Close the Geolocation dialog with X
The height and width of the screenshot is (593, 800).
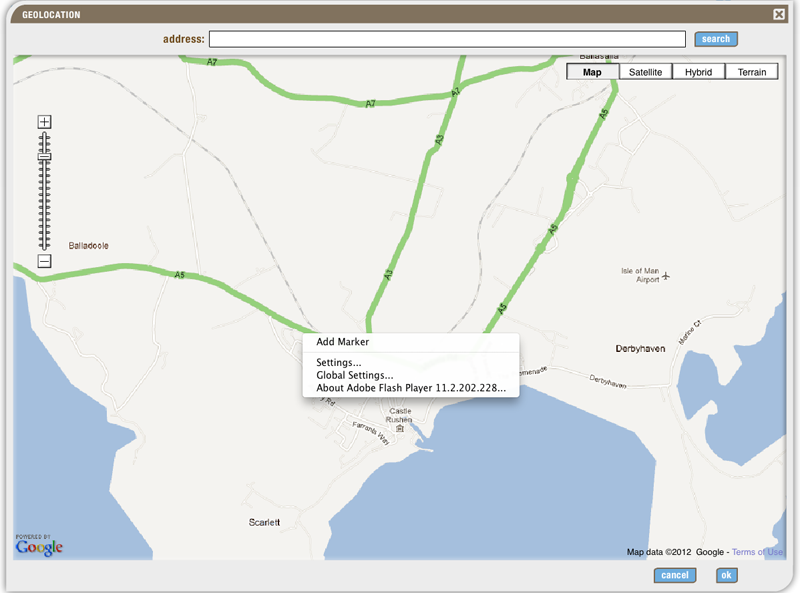[x=779, y=14]
